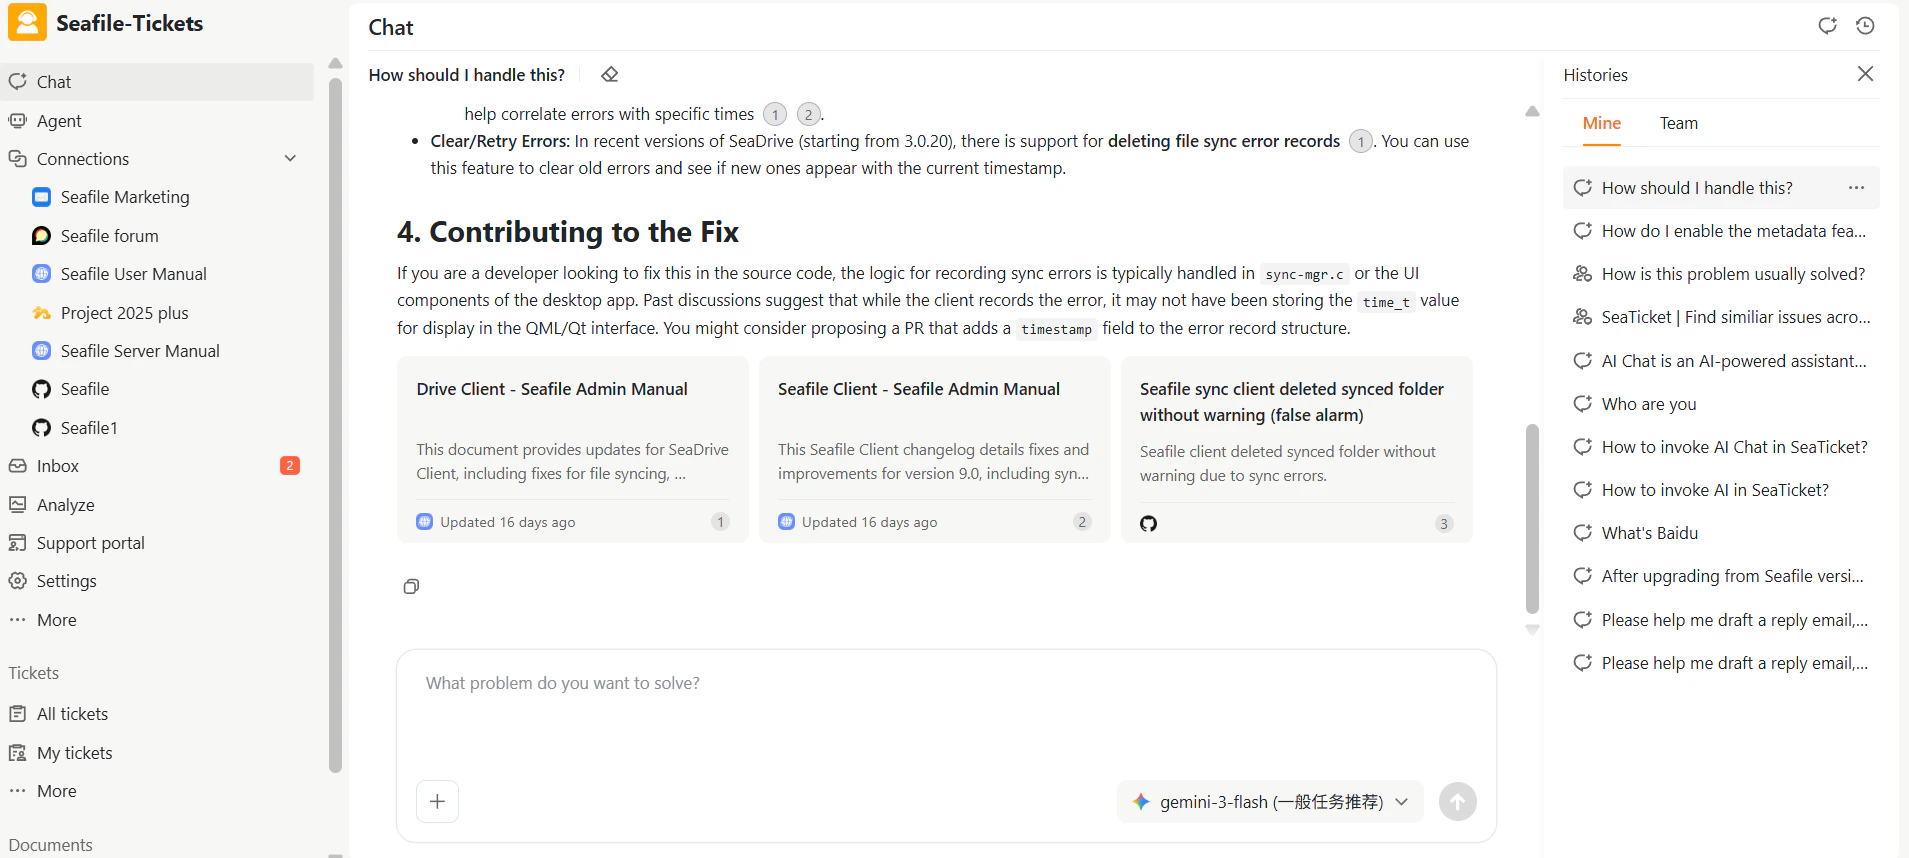Click the chat scroll down arrow
Viewport: 1909px width, 858px height.
[1532, 630]
